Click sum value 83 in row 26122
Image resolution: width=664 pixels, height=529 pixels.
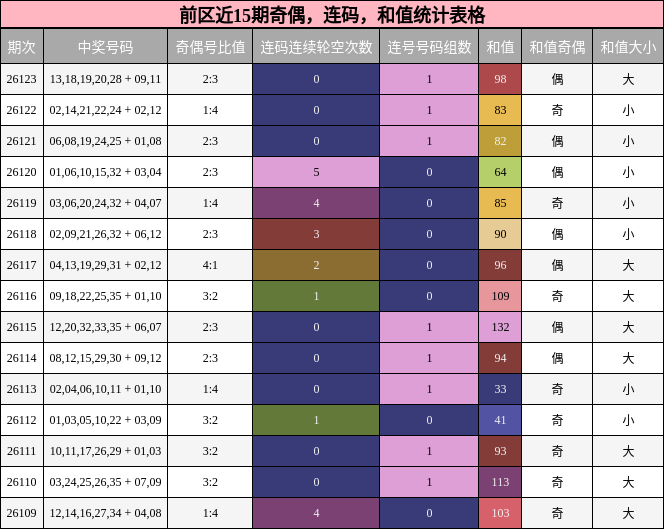click(x=500, y=110)
